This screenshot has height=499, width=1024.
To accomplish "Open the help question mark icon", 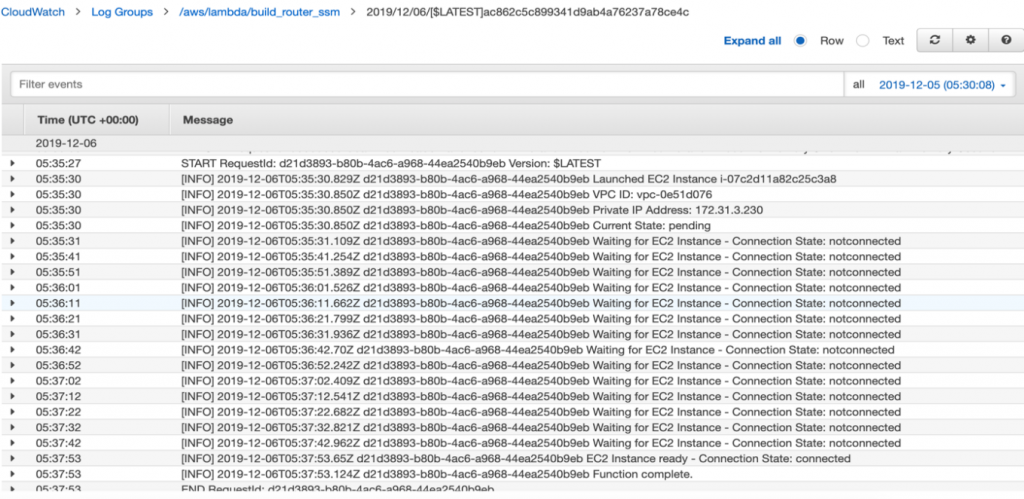I will [1006, 40].
